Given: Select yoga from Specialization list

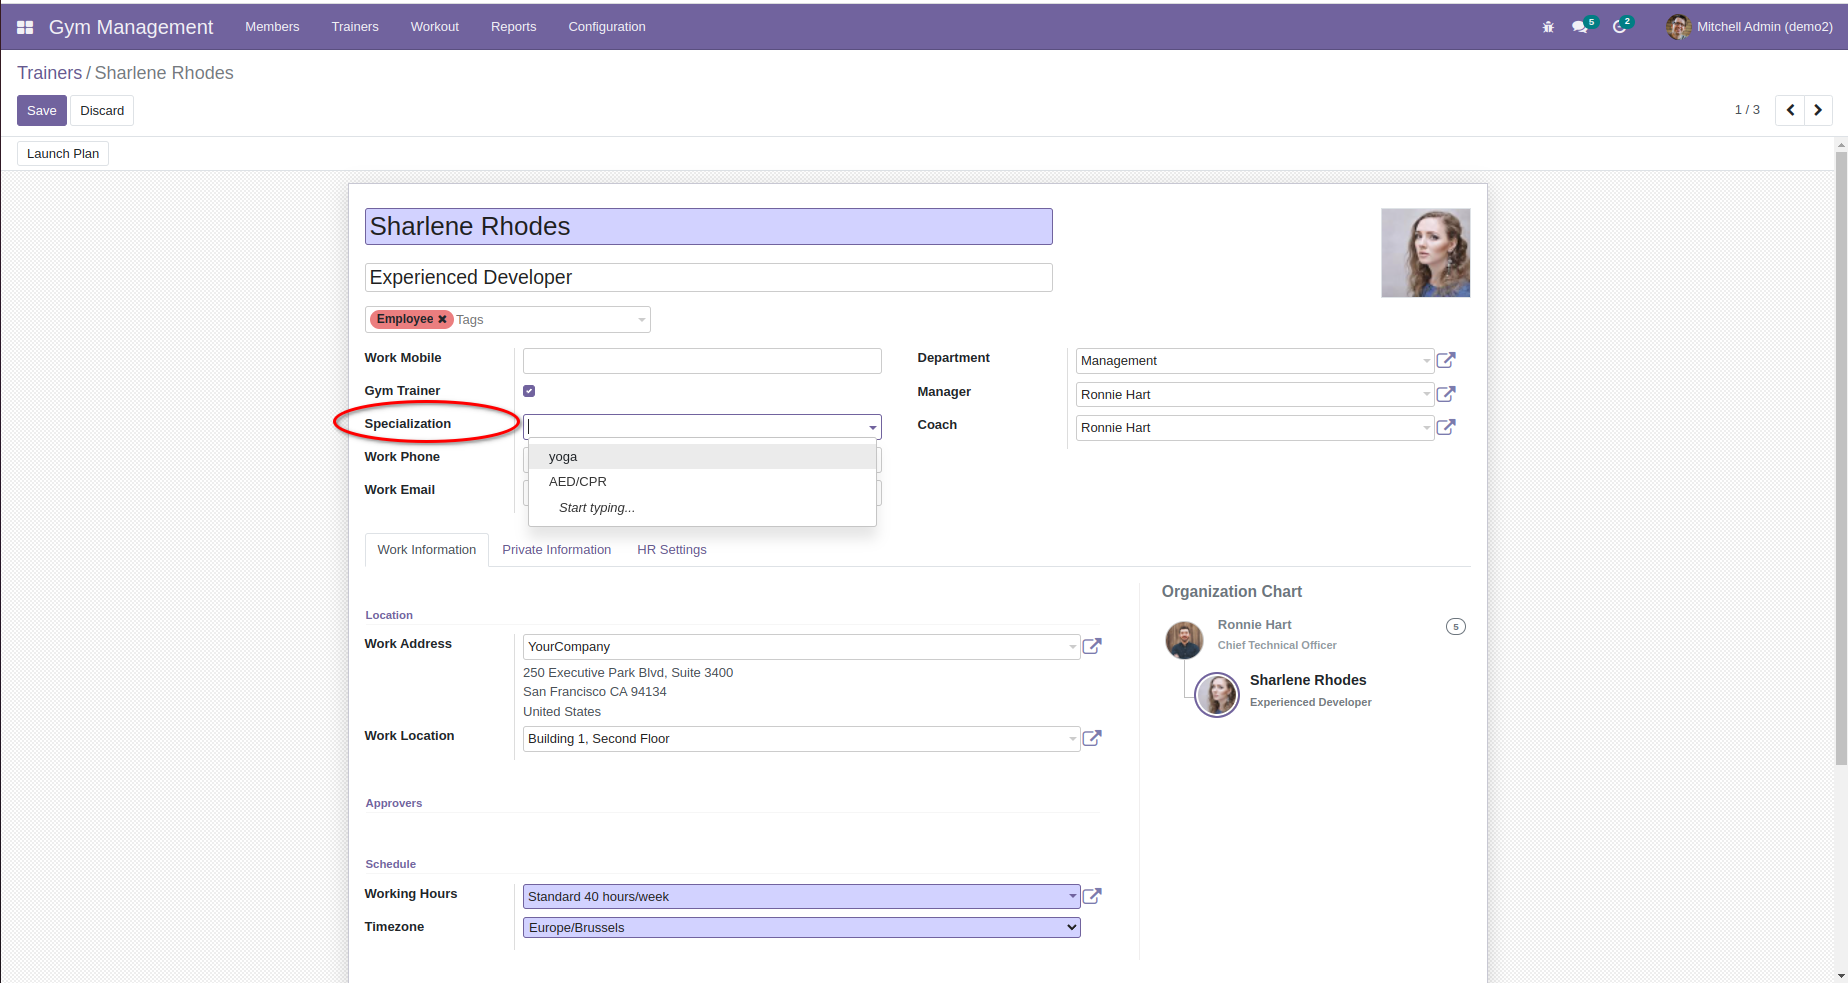Looking at the screenshot, I should pos(563,457).
